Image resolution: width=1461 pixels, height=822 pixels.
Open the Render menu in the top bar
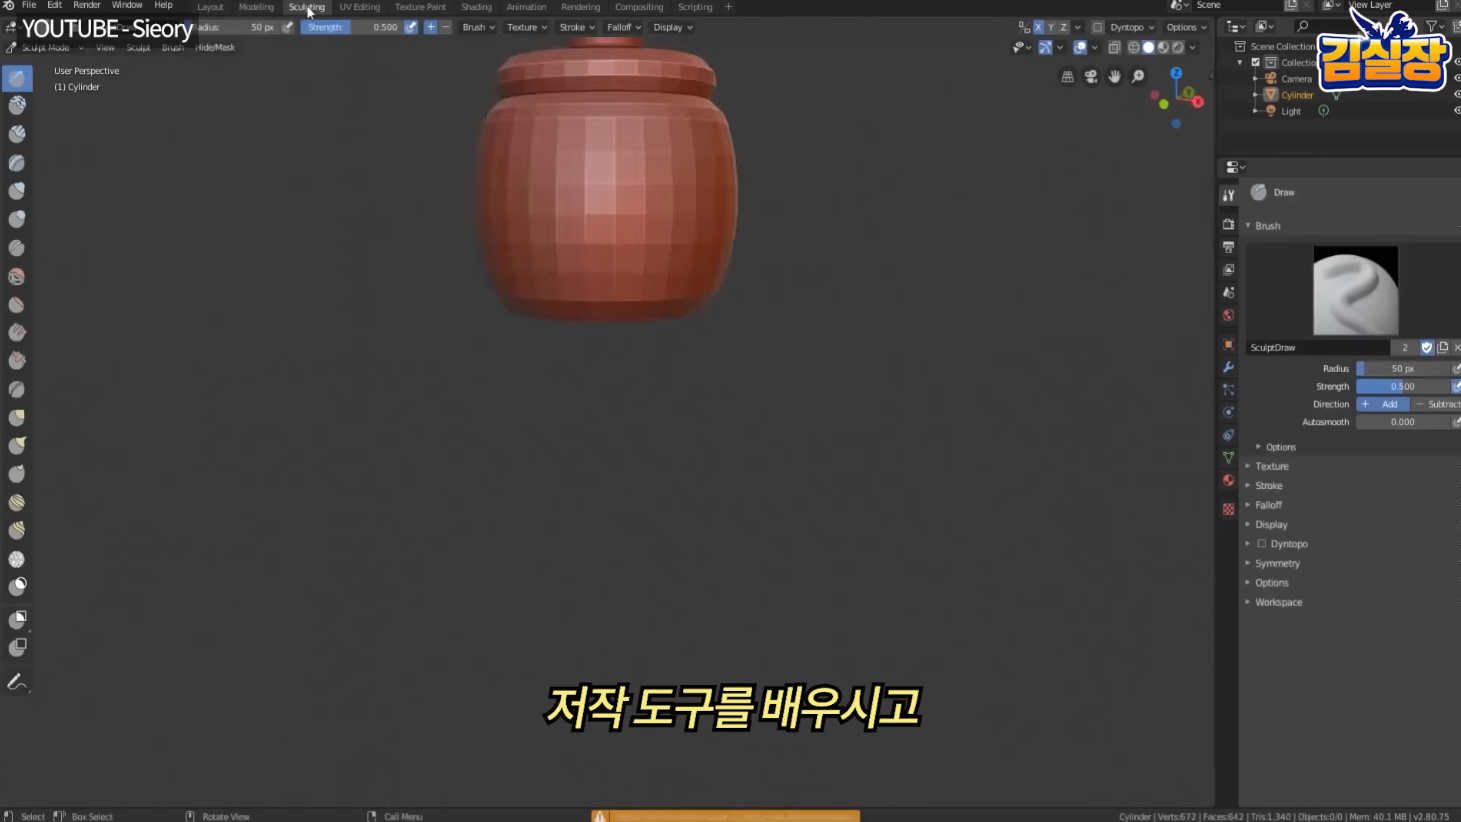click(87, 5)
